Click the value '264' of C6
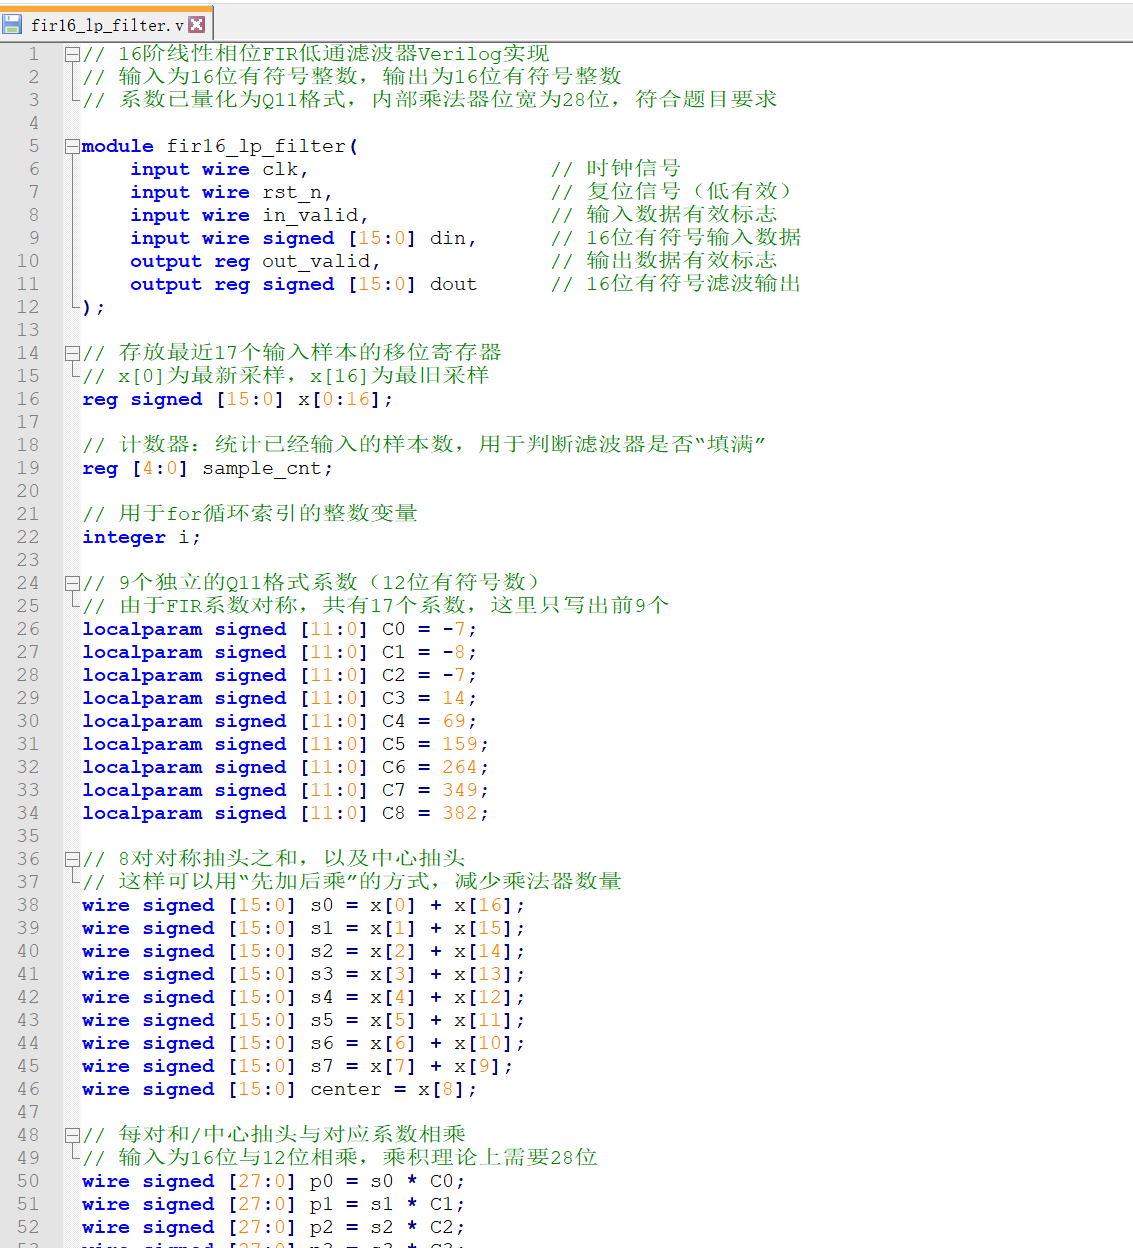Screen dimensions: 1133x1248 point(460,767)
